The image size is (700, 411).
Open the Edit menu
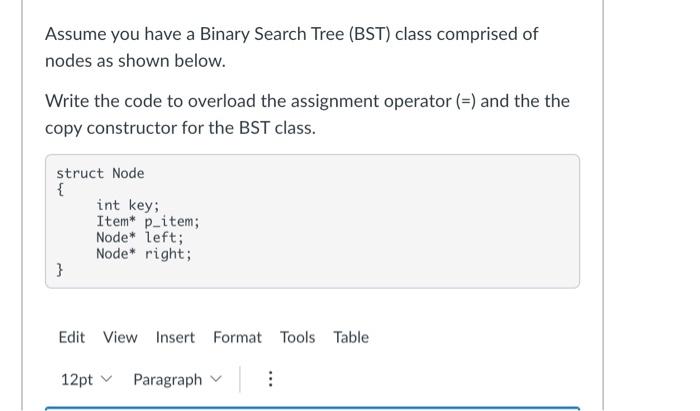coord(71,337)
